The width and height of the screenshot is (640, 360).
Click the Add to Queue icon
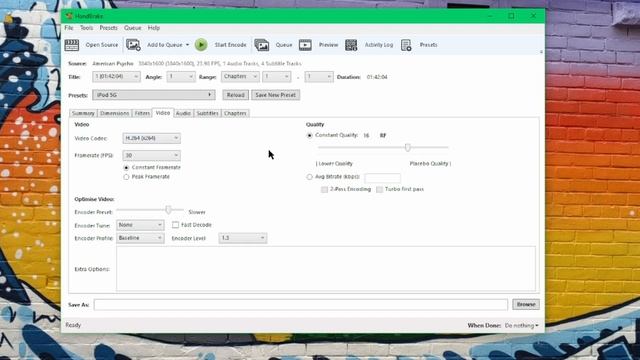pyautogui.click(x=133, y=45)
